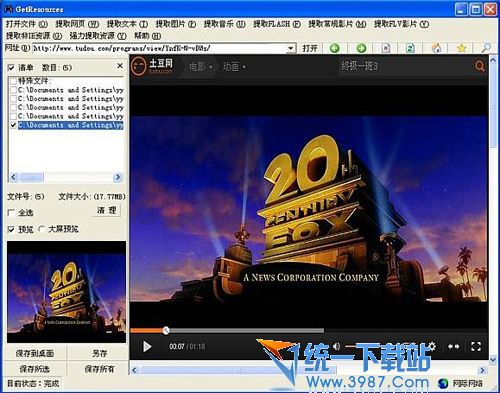Toggle the 清单 list checkbox

pyautogui.click(x=11, y=68)
